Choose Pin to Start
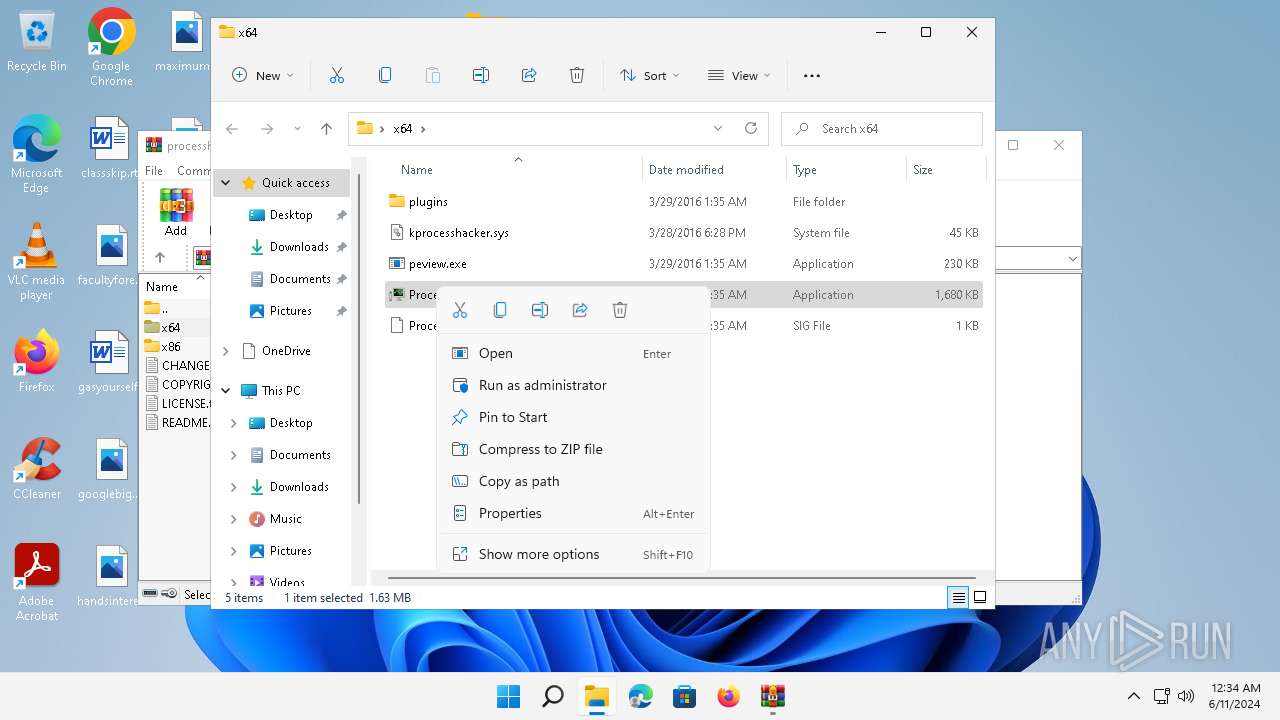 (x=573, y=417)
